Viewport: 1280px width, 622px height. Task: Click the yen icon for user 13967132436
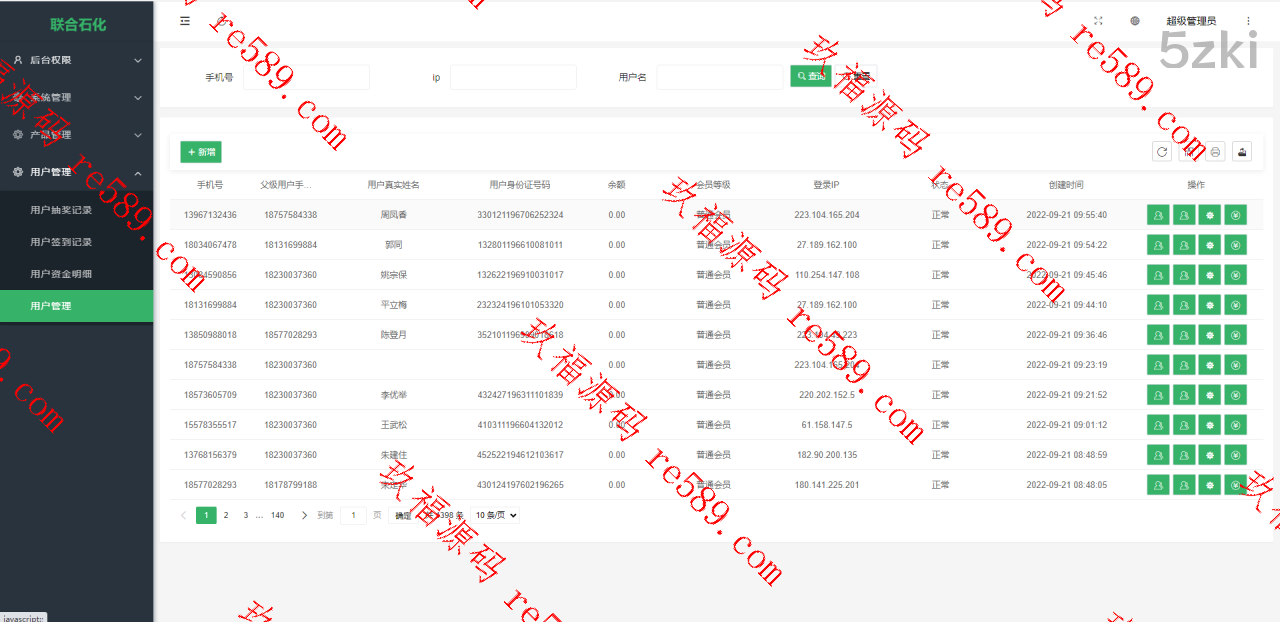tap(1236, 215)
